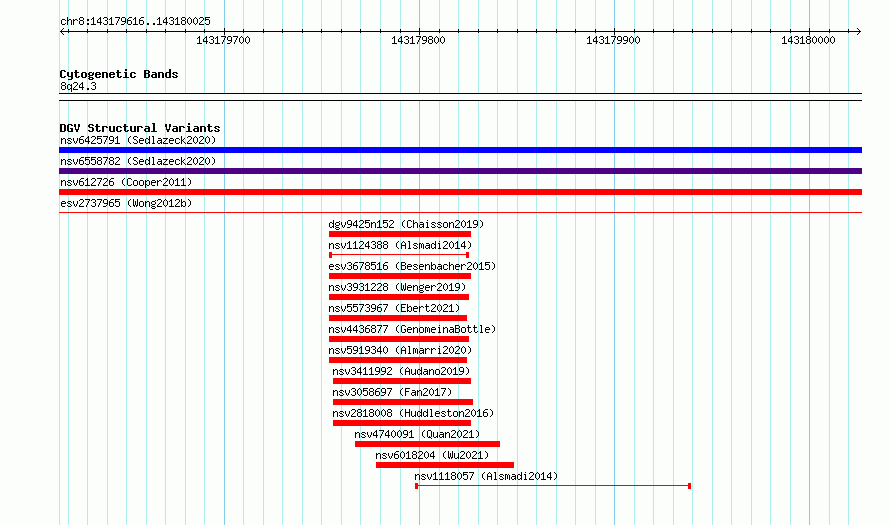
Task: Select the nsv6558782 (Sedlazeck2020) purple variant bar
Action: pos(460,171)
